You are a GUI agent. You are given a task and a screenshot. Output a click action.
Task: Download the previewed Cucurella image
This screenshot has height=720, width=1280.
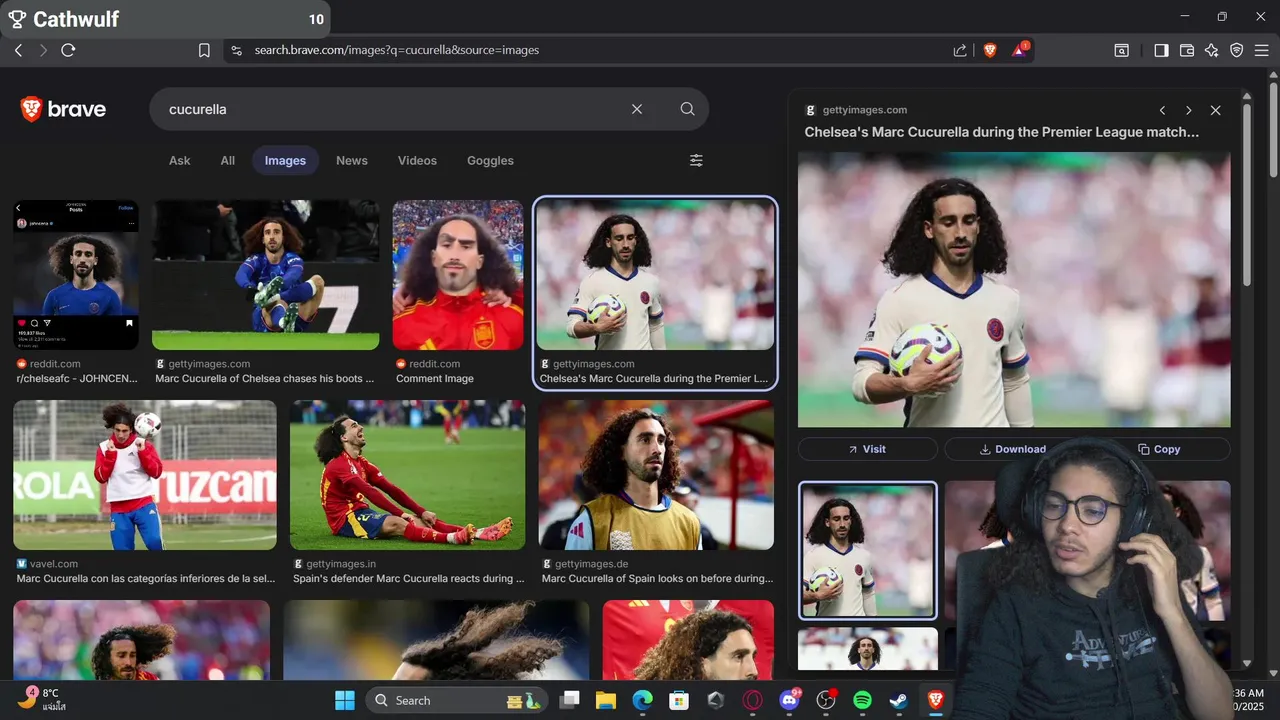(1012, 449)
